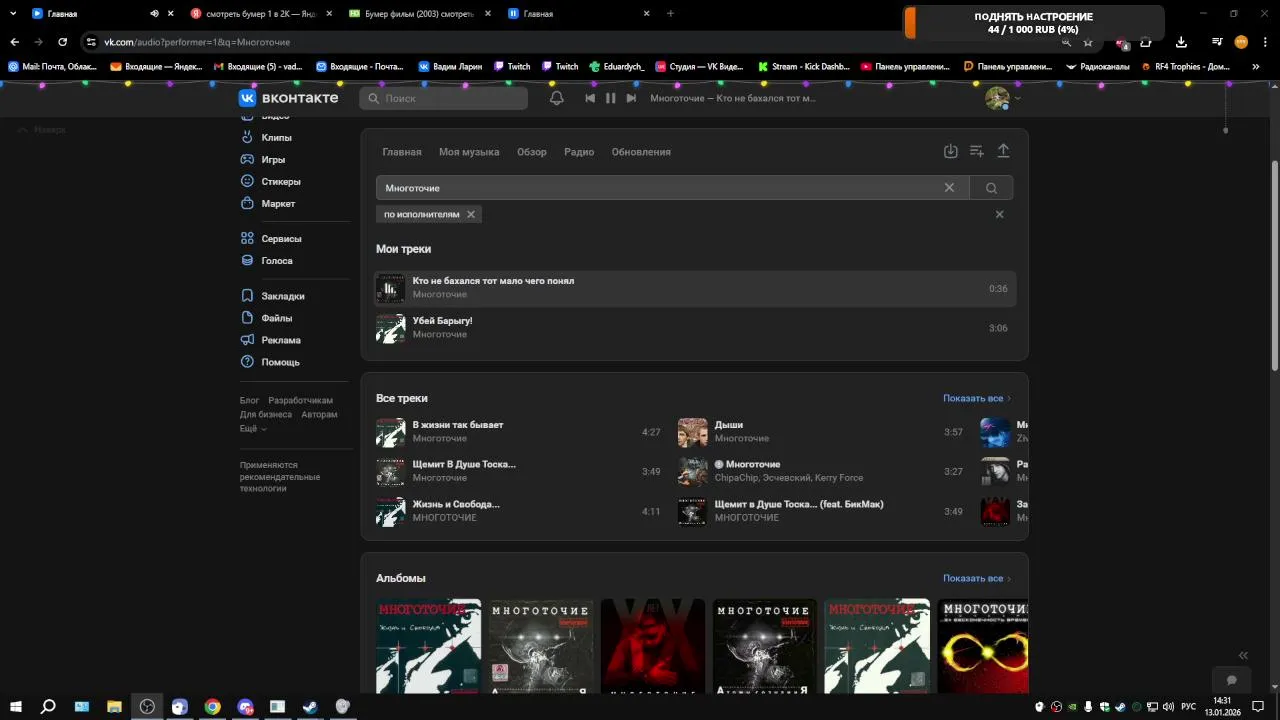Image resolution: width=1280 pixels, height=720 pixels.
Task: Open Chrome from Windows taskbar
Action: pyautogui.click(x=212, y=706)
